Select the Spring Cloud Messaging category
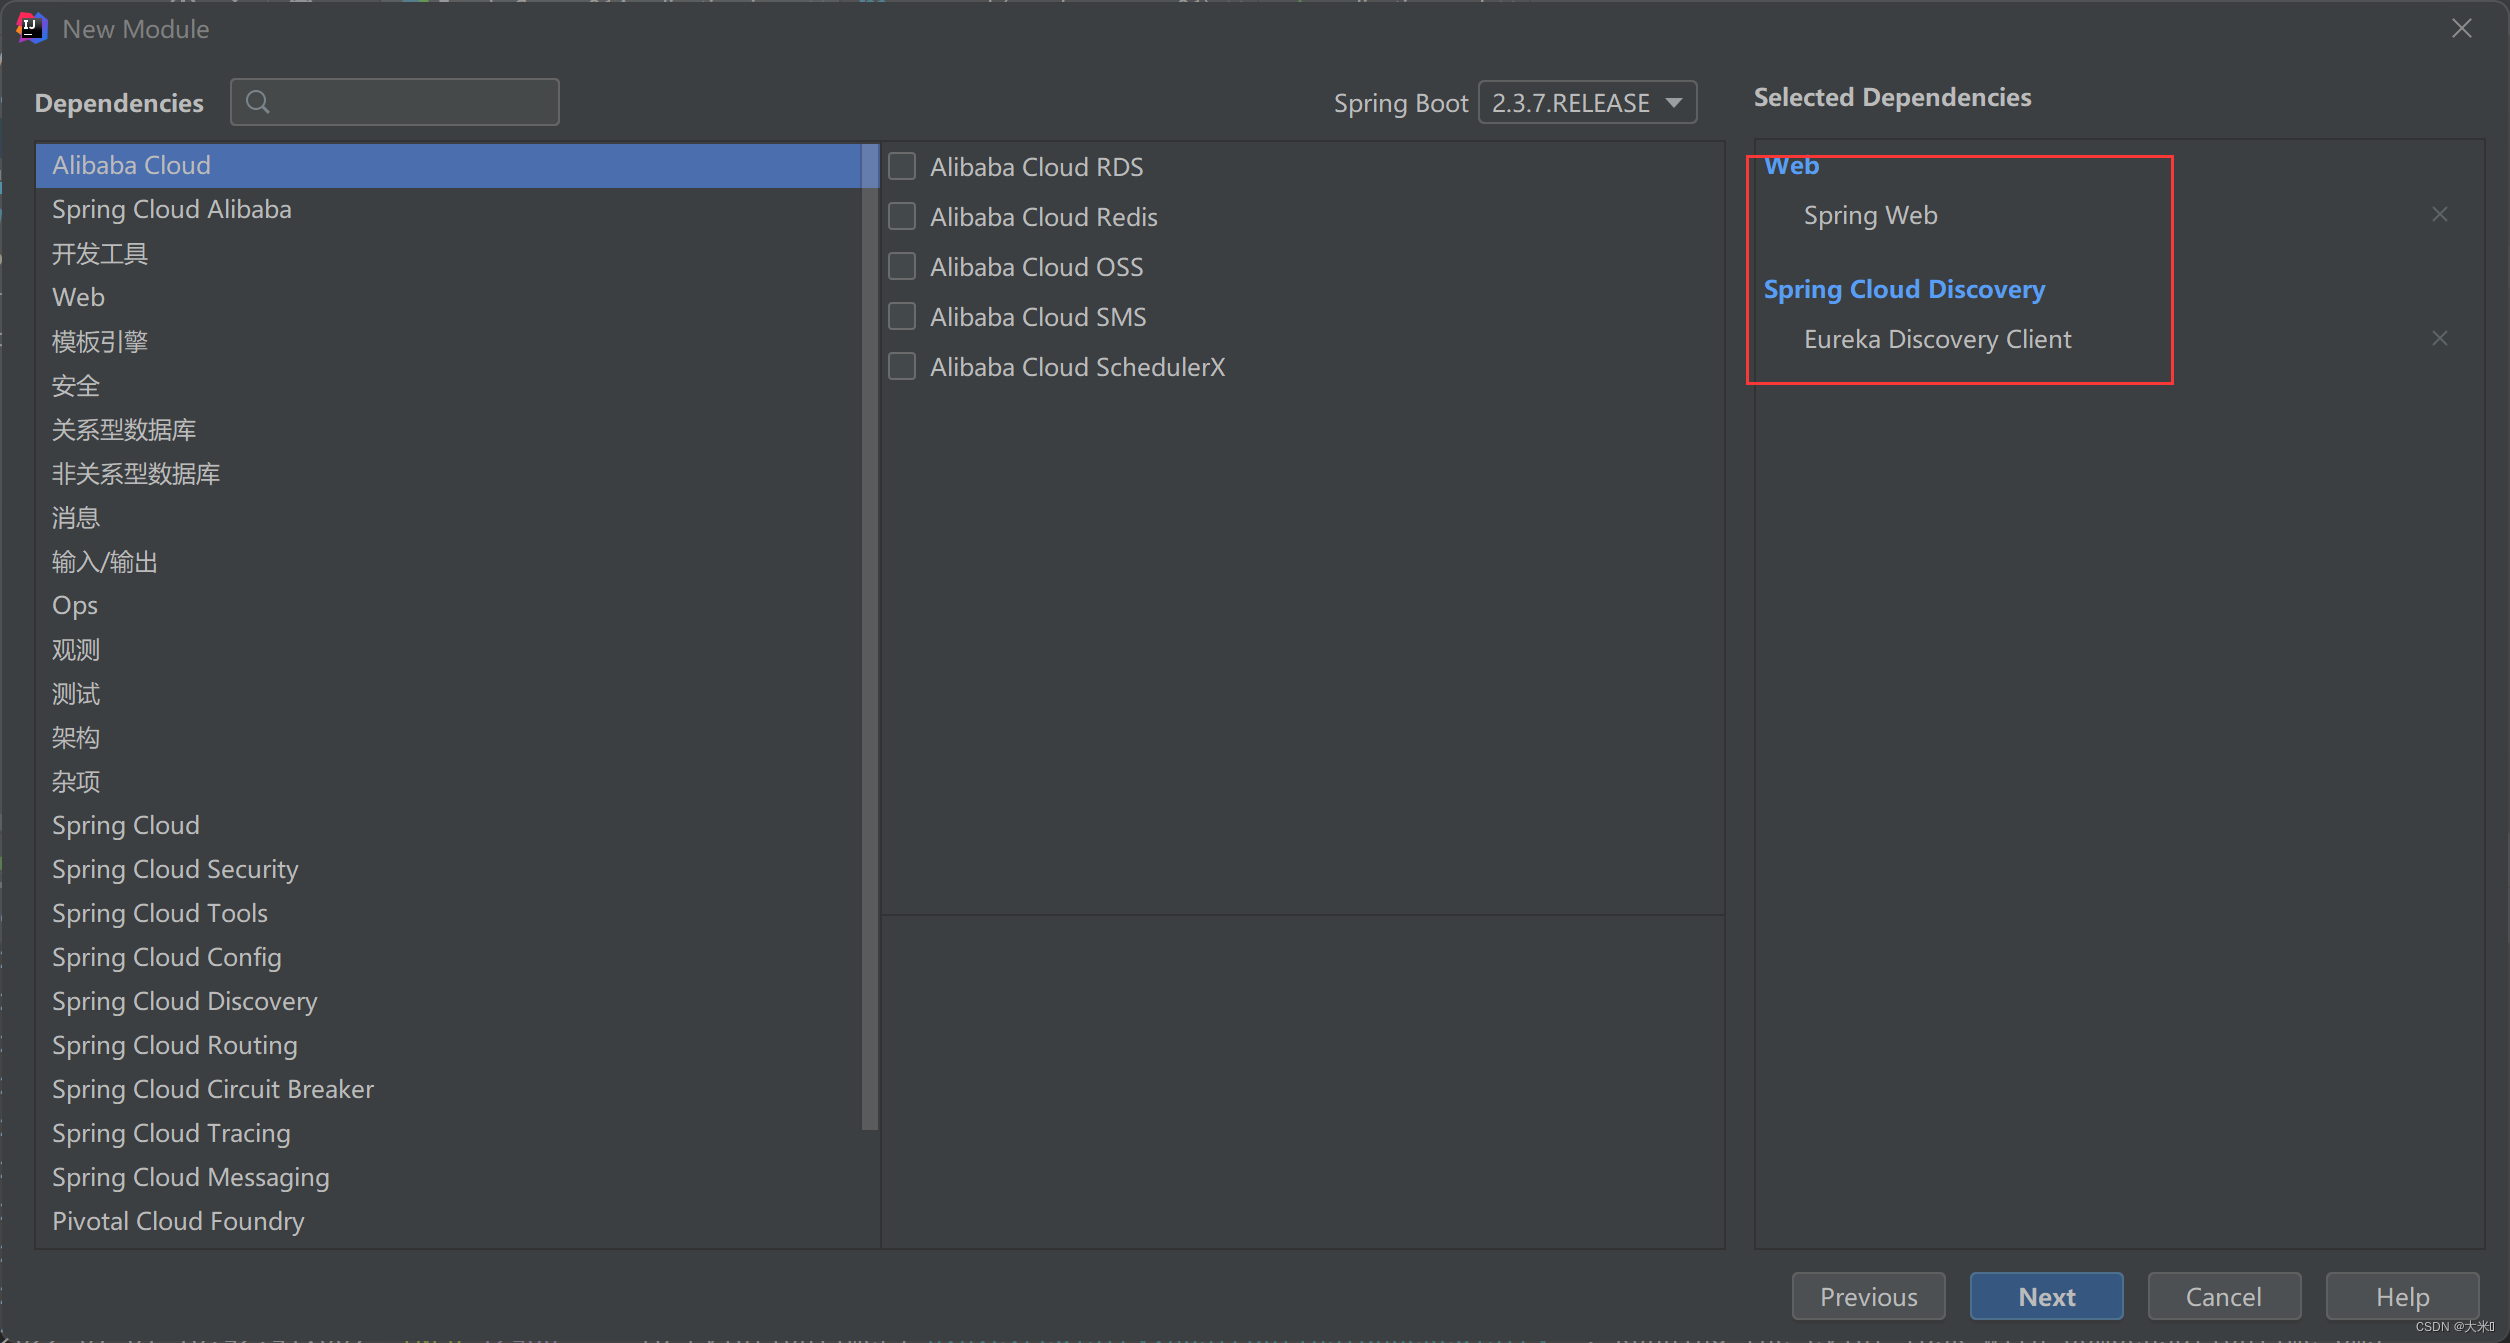The height and width of the screenshot is (1343, 2510). 448,1177
